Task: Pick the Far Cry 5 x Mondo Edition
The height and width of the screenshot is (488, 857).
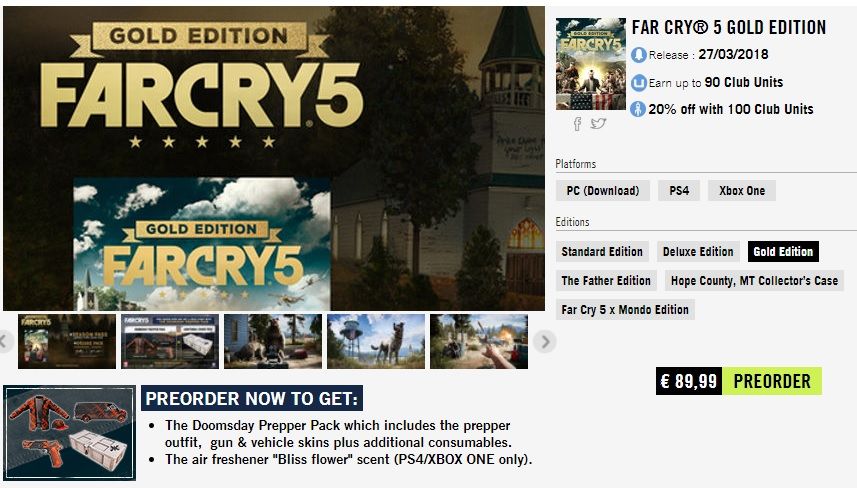Action: [x=625, y=309]
